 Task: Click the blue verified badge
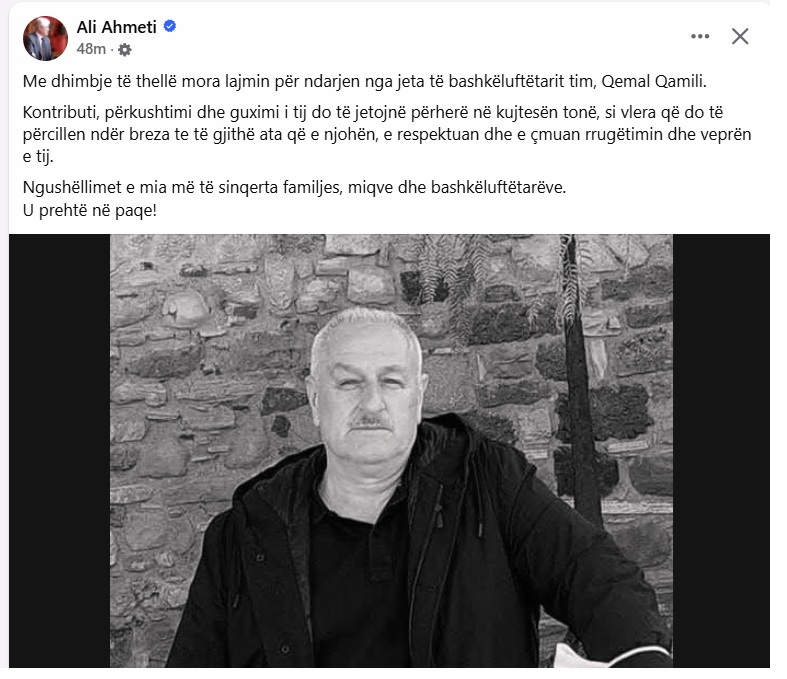tap(170, 26)
